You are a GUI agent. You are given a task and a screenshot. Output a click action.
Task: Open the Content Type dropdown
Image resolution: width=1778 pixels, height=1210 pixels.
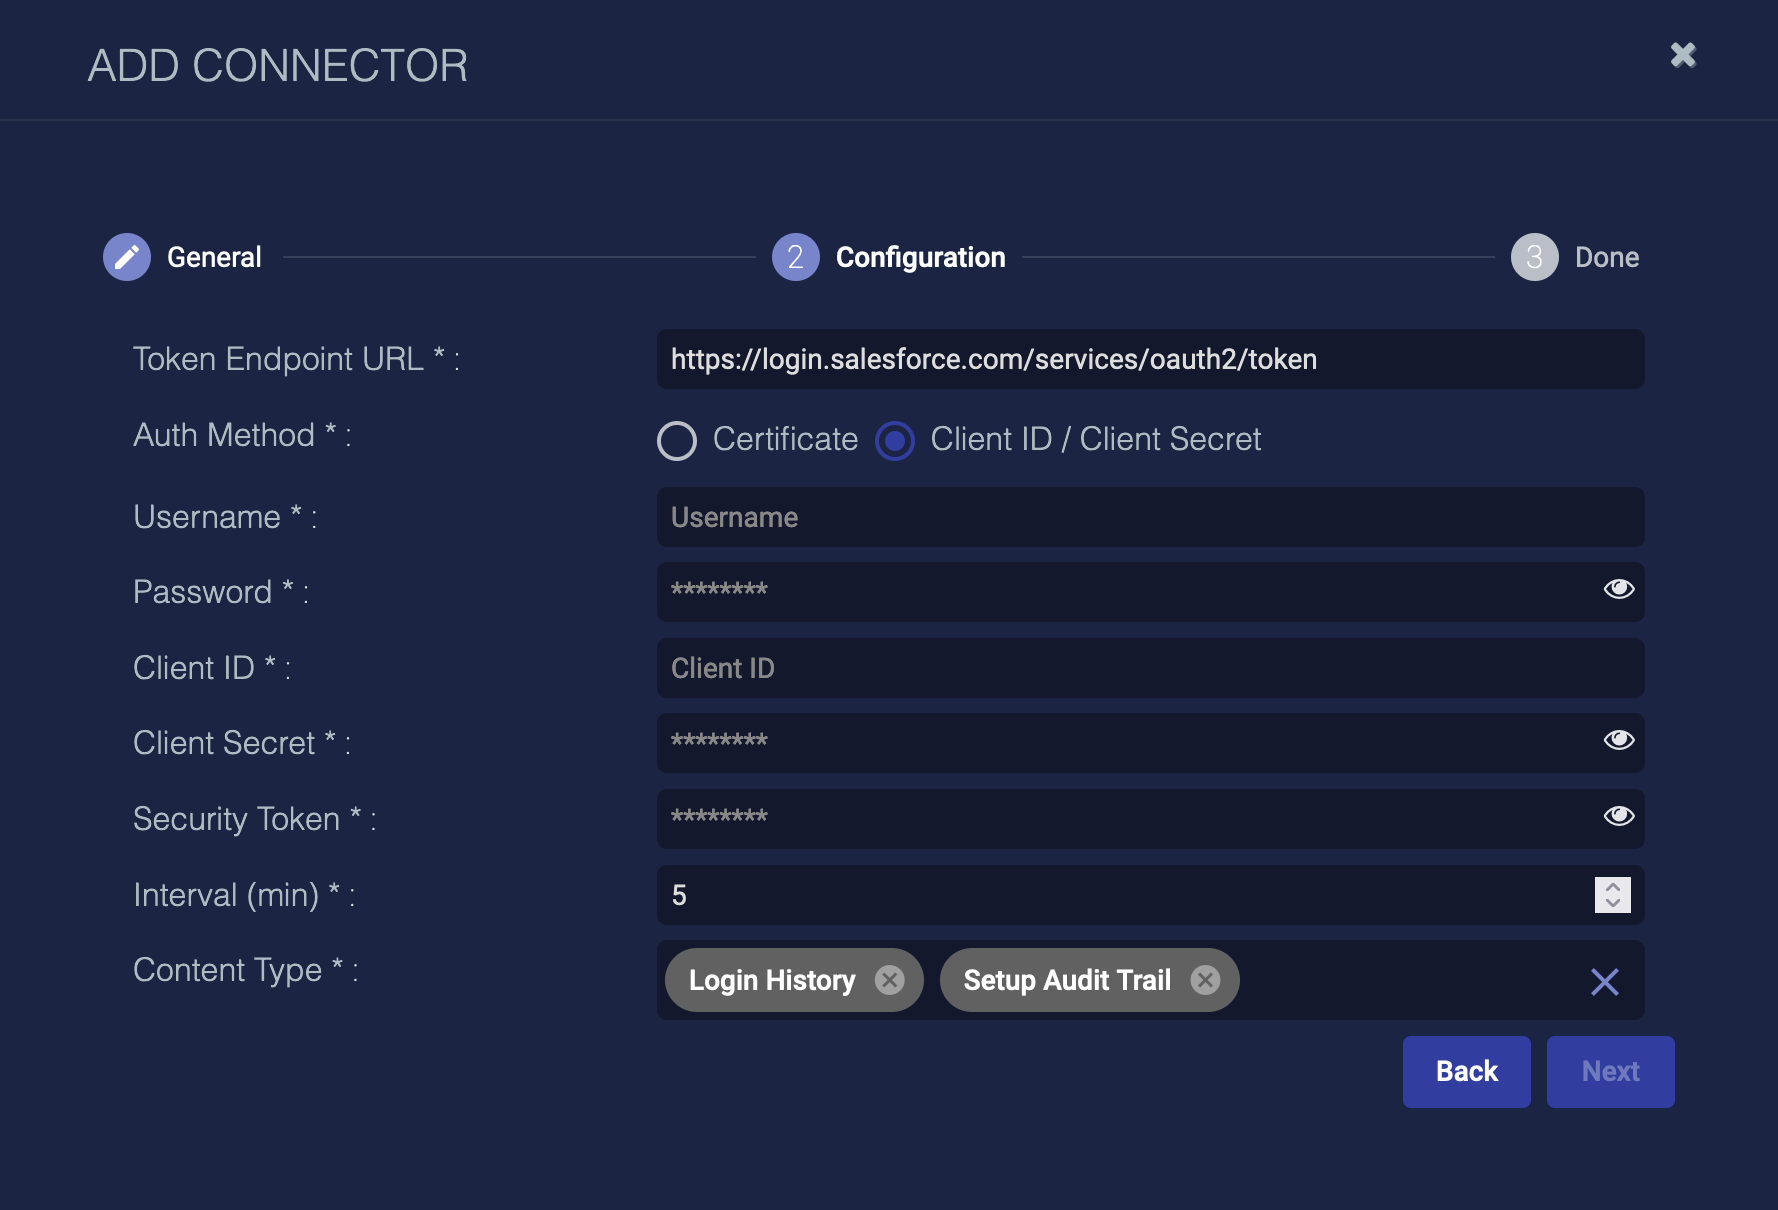click(1400, 980)
